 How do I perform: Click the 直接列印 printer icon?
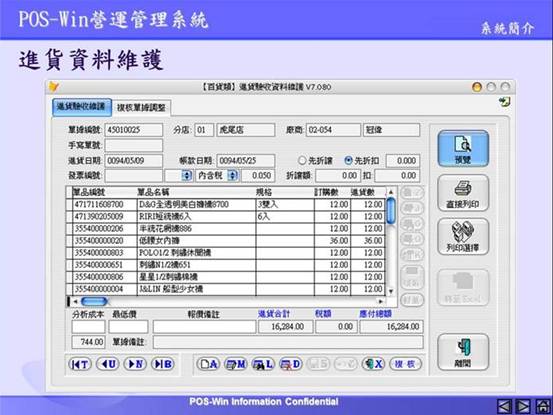click(x=463, y=193)
